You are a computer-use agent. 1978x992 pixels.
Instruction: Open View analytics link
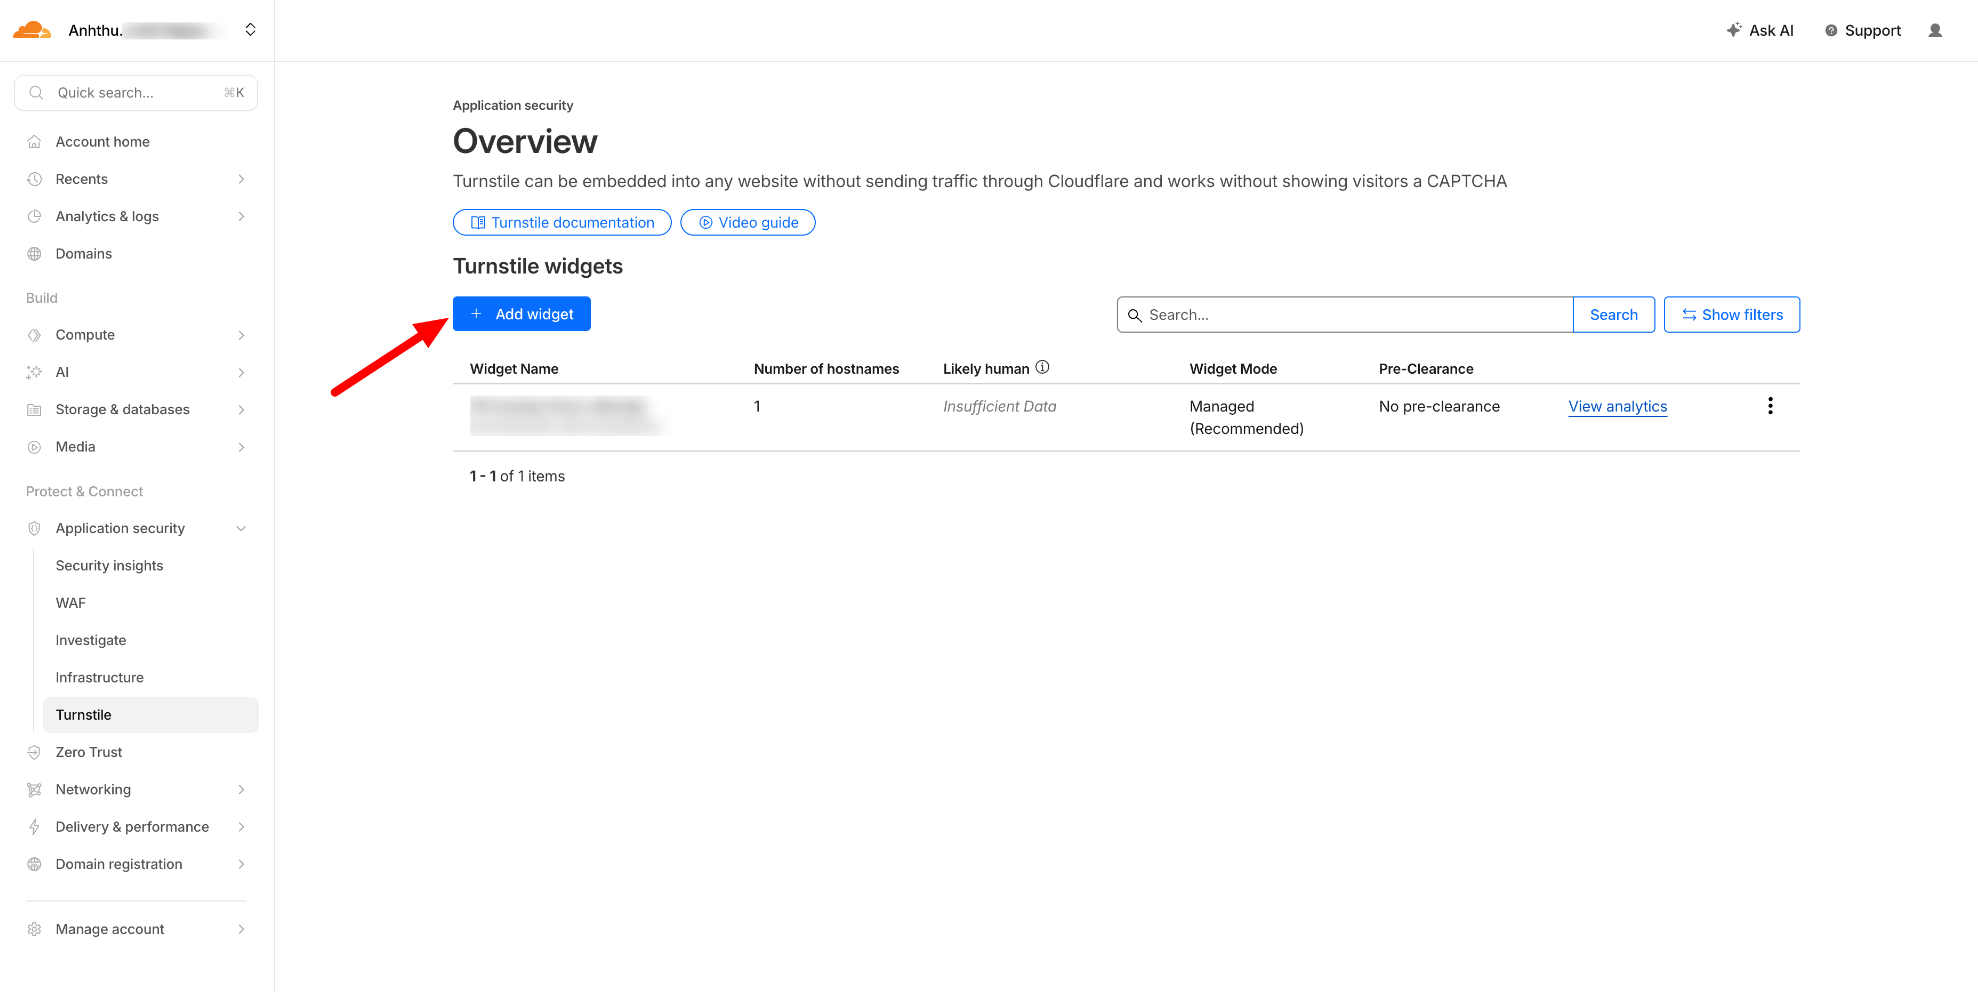1618,406
